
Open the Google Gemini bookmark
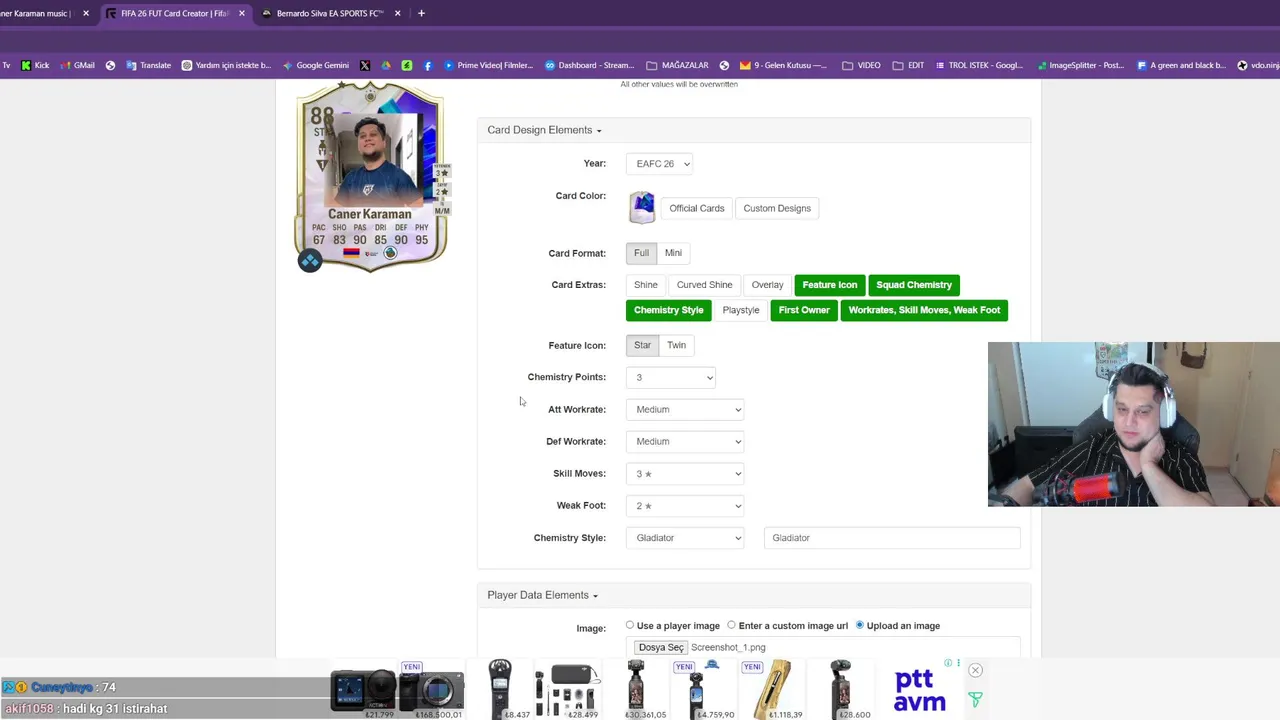[315, 65]
